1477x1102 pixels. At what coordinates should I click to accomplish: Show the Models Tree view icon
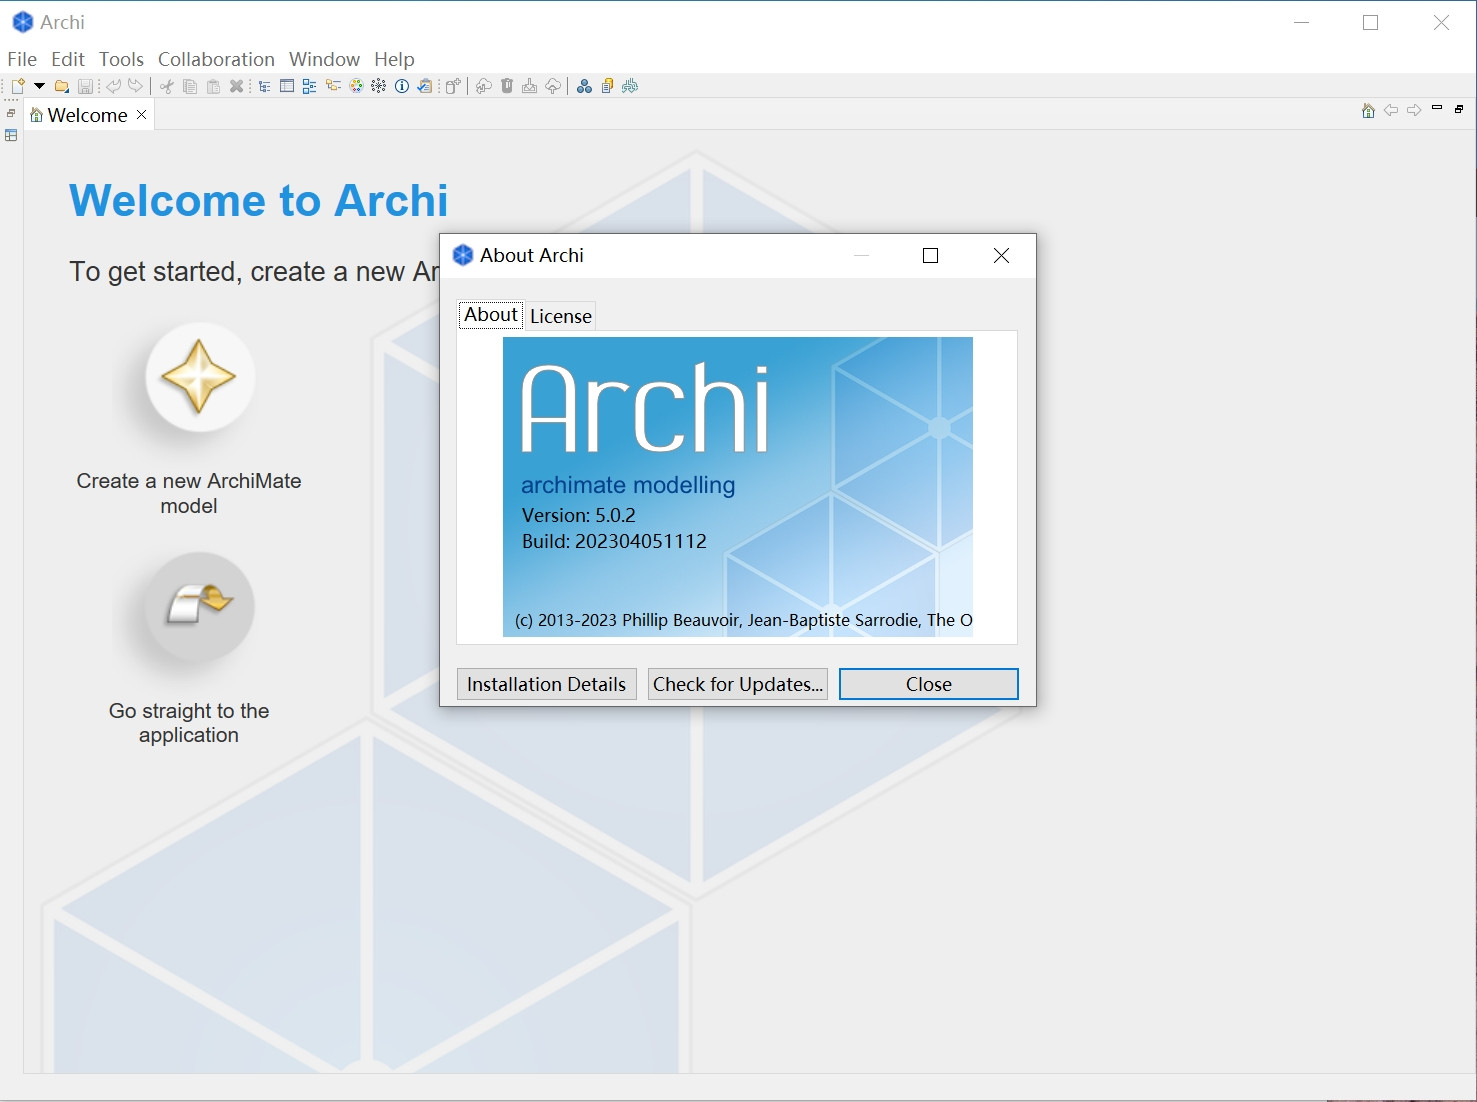pyautogui.click(x=264, y=86)
